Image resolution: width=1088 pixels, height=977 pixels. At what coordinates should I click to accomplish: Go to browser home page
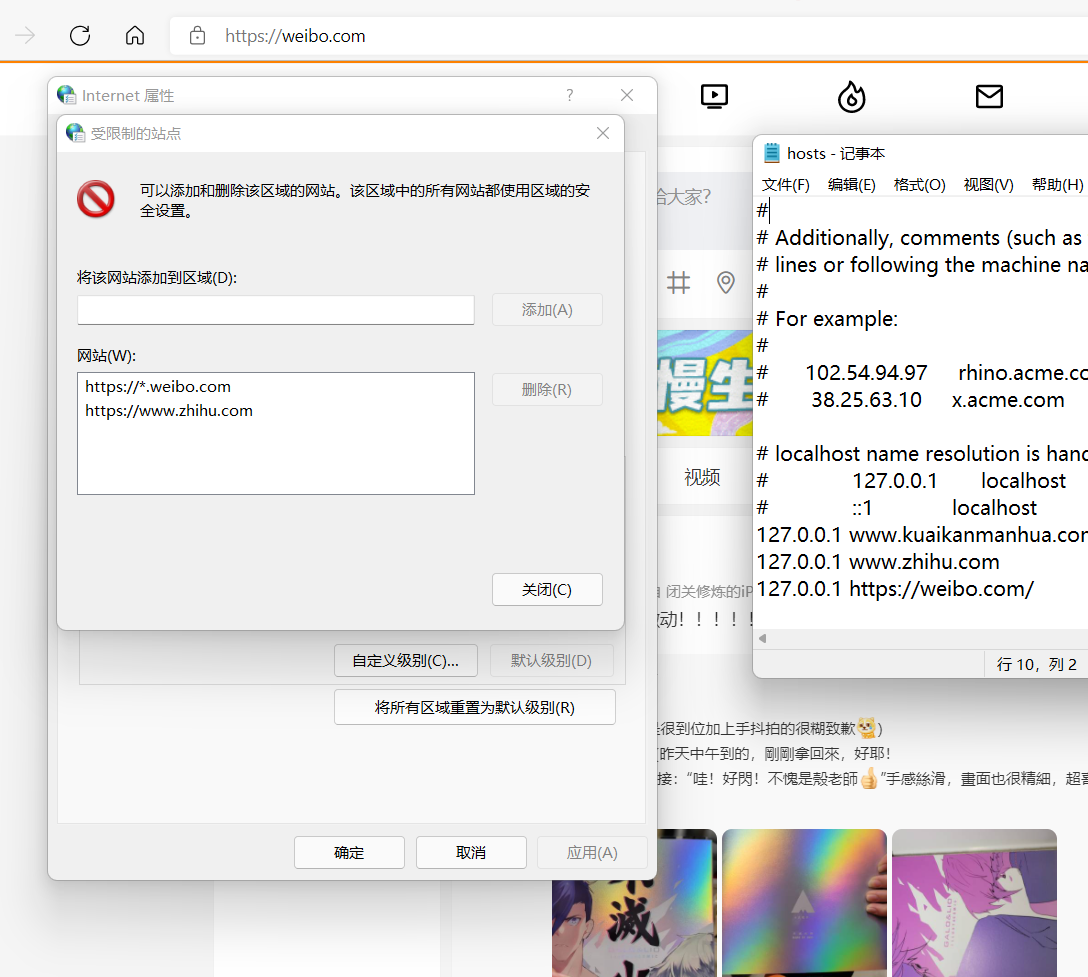tap(135, 35)
